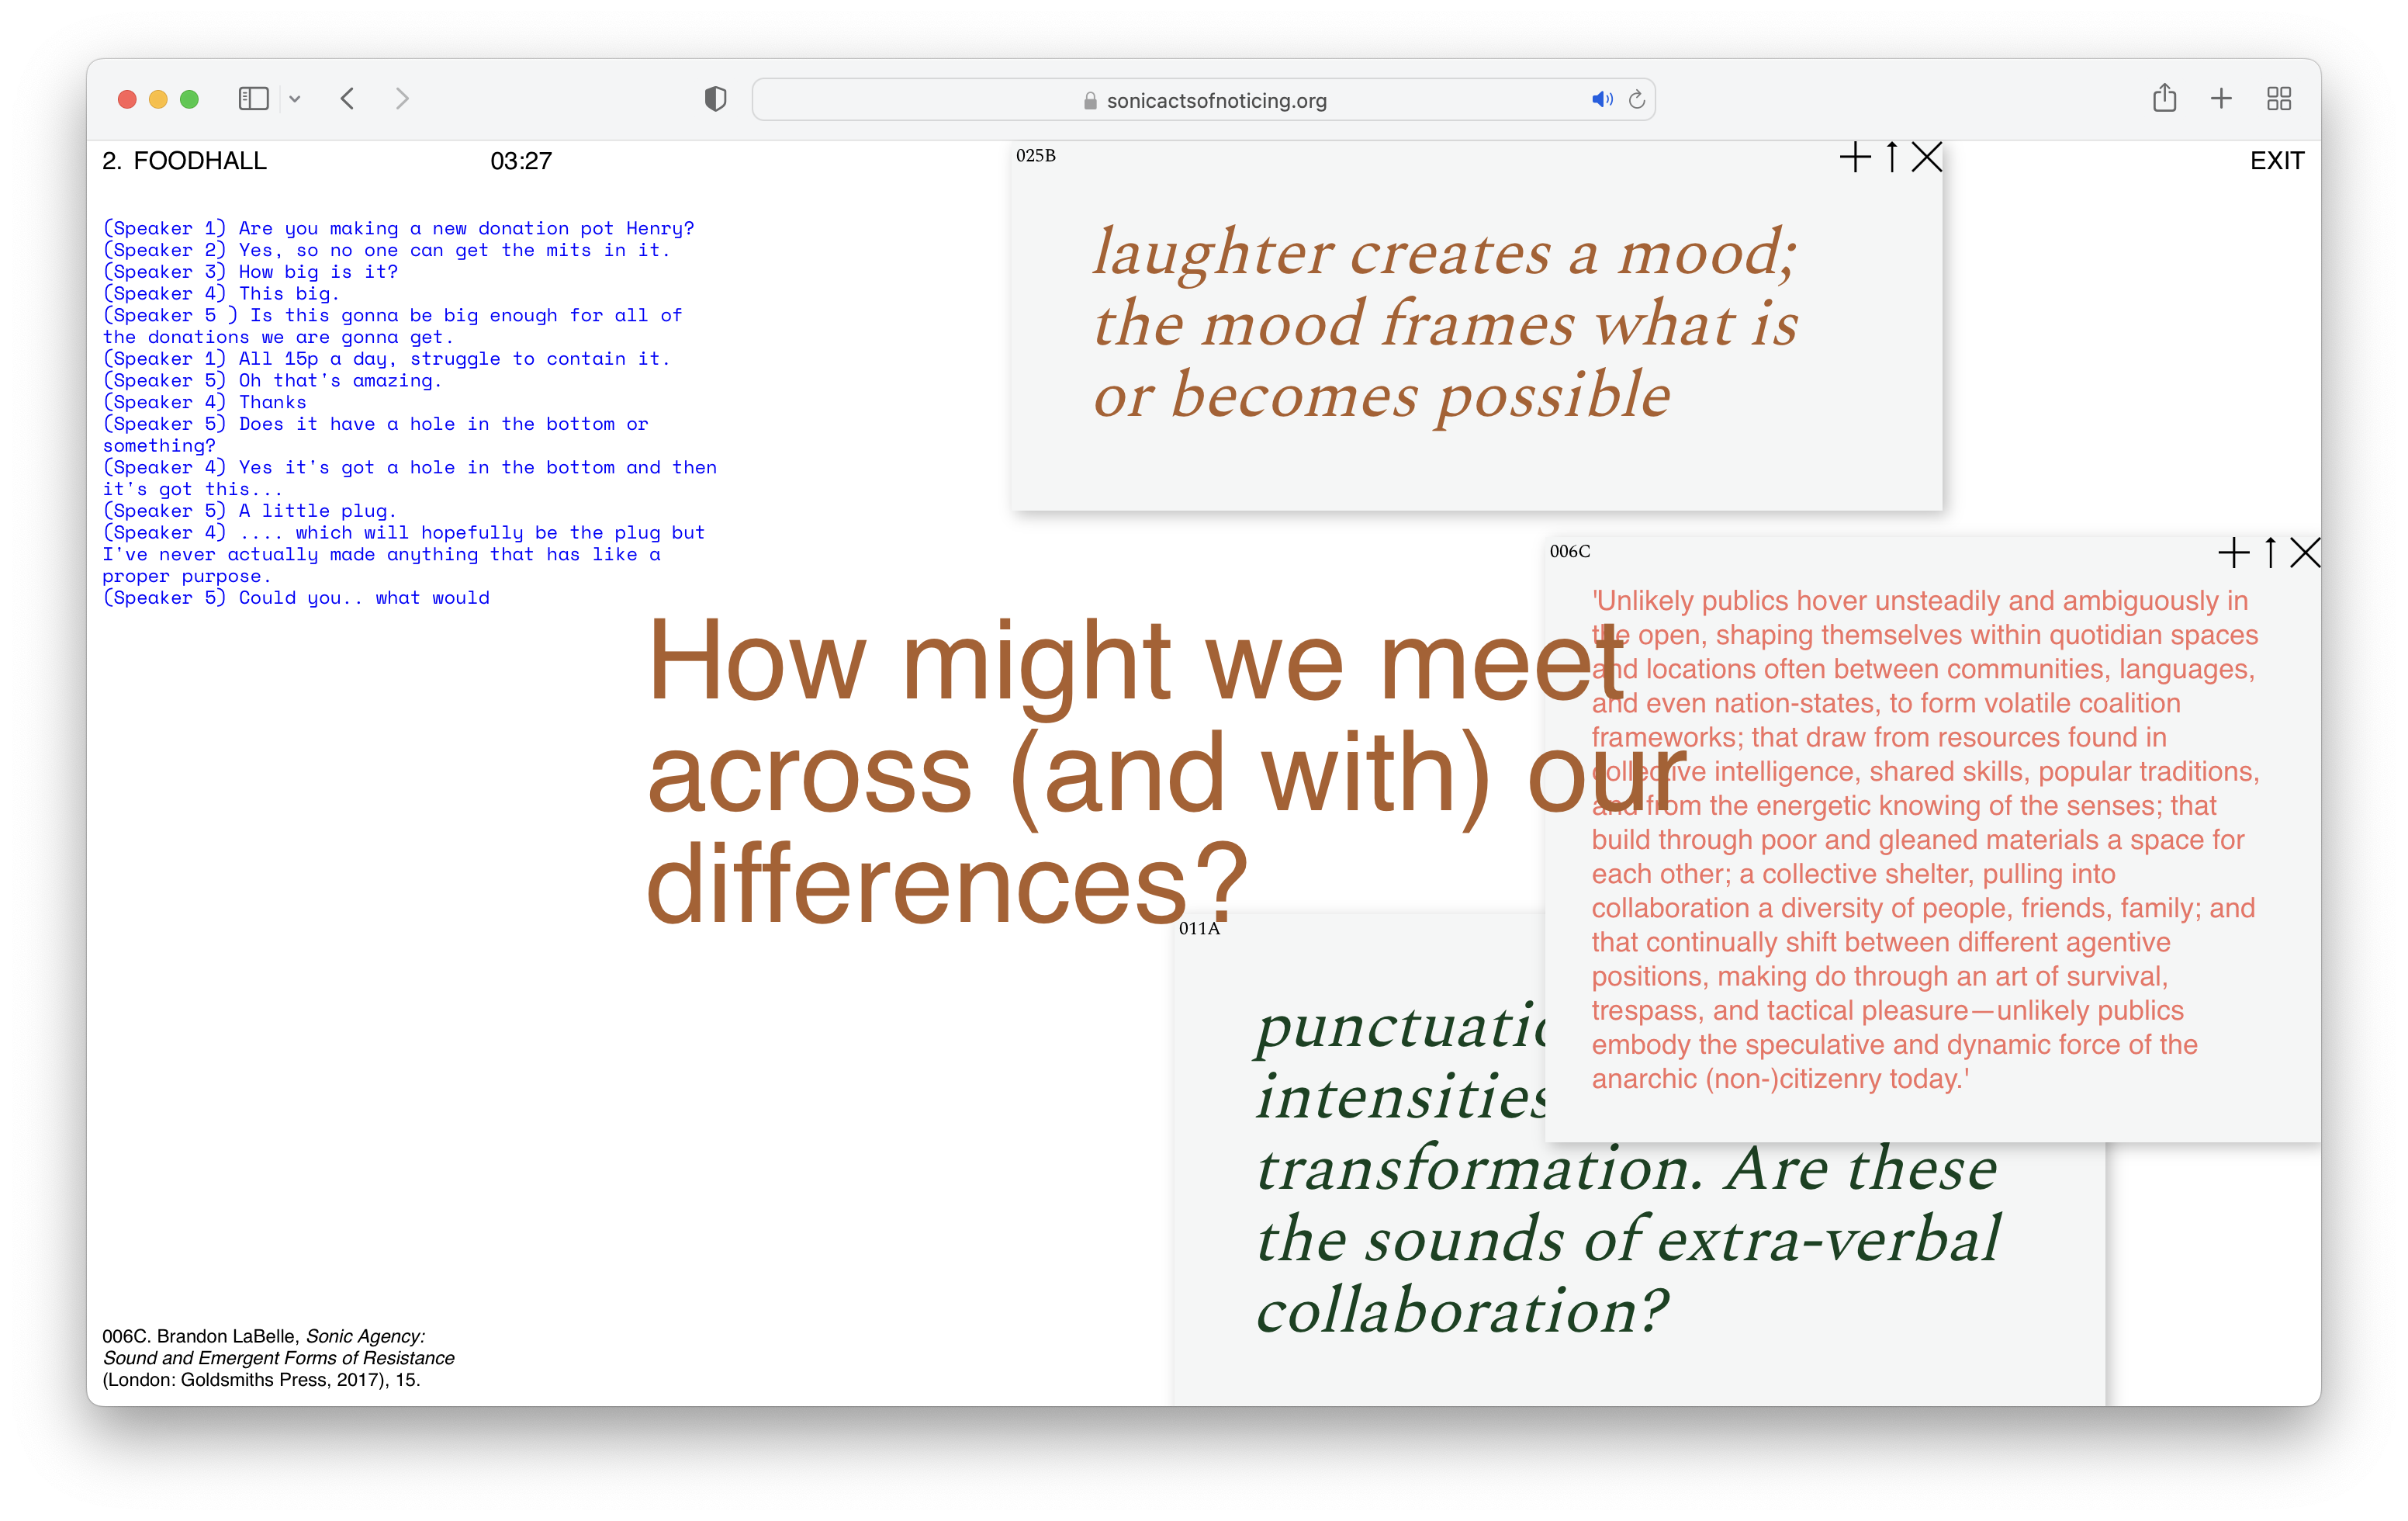This screenshot has width=2408, height=1521.
Task: Click the 03:27 playback timer
Action: click(x=520, y=161)
